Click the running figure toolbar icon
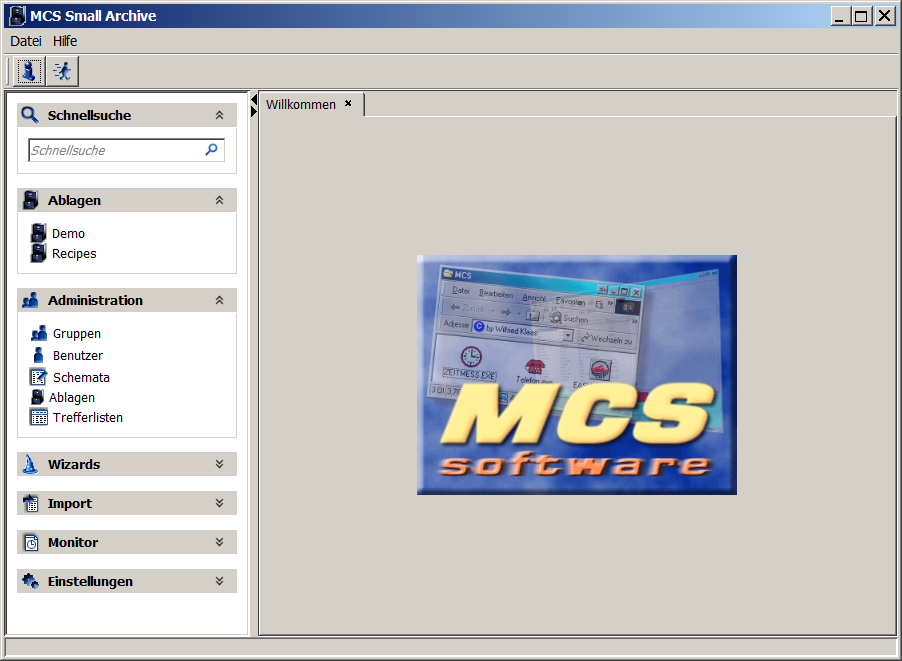The height and width of the screenshot is (661, 902). click(63, 71)
